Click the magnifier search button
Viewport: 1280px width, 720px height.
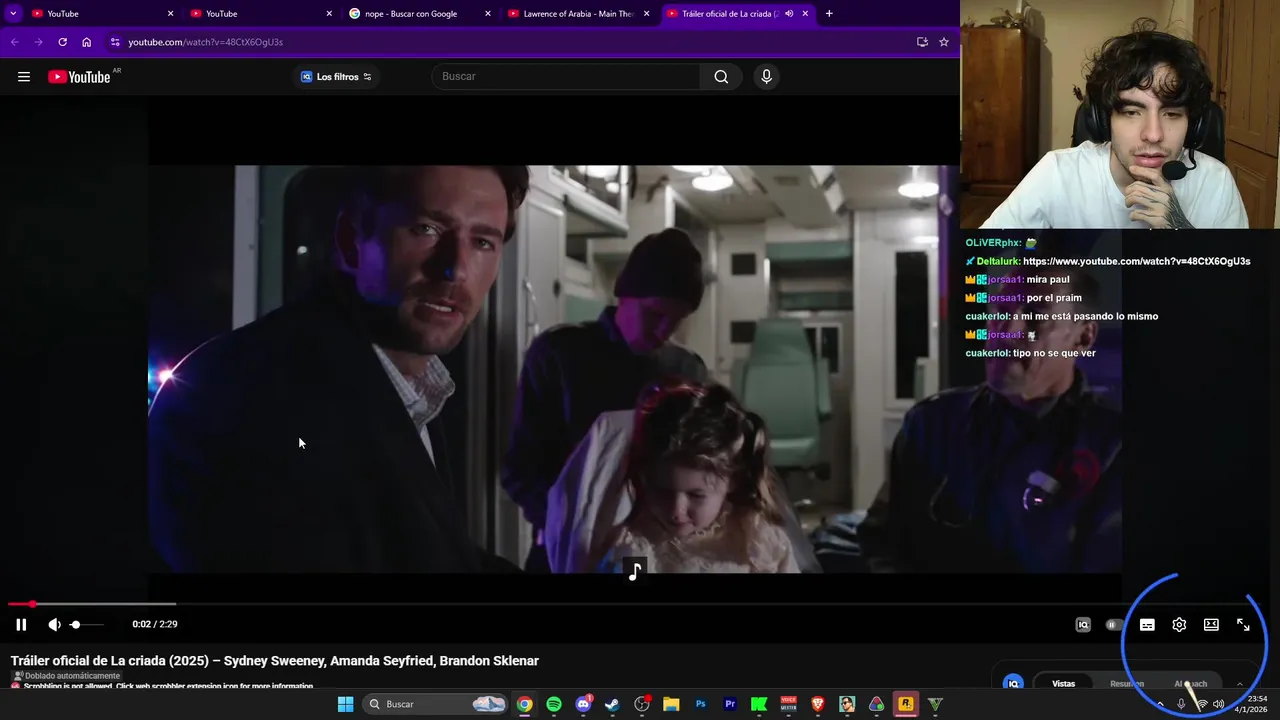721,77
